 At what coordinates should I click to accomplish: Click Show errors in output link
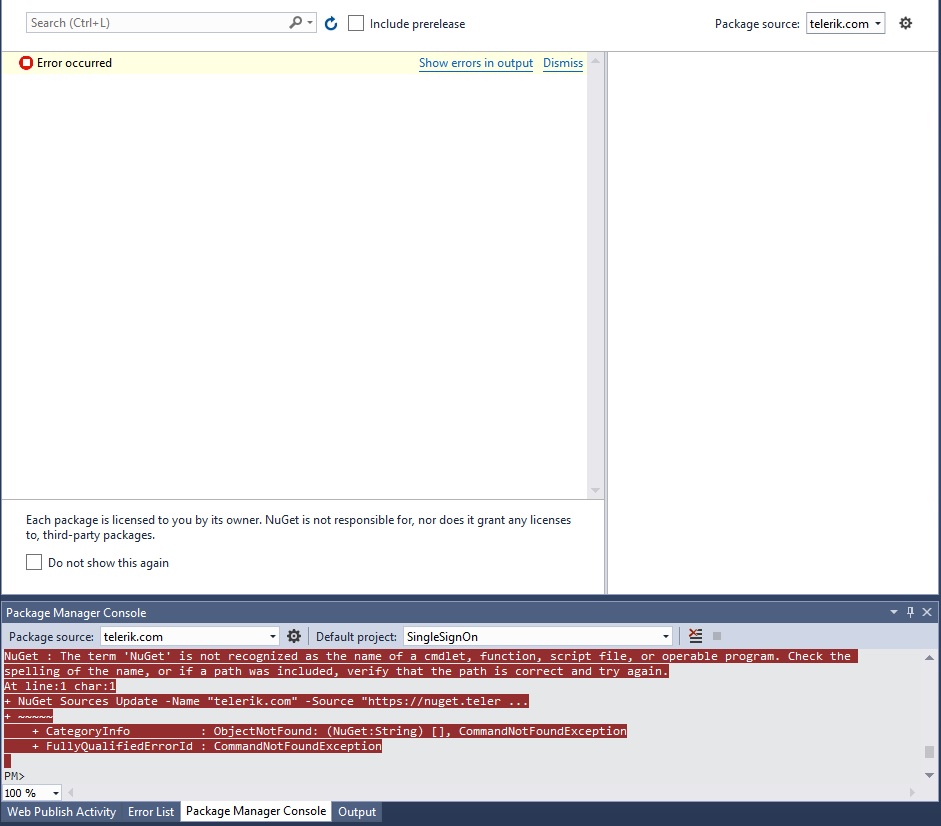[x=476, y=63]
